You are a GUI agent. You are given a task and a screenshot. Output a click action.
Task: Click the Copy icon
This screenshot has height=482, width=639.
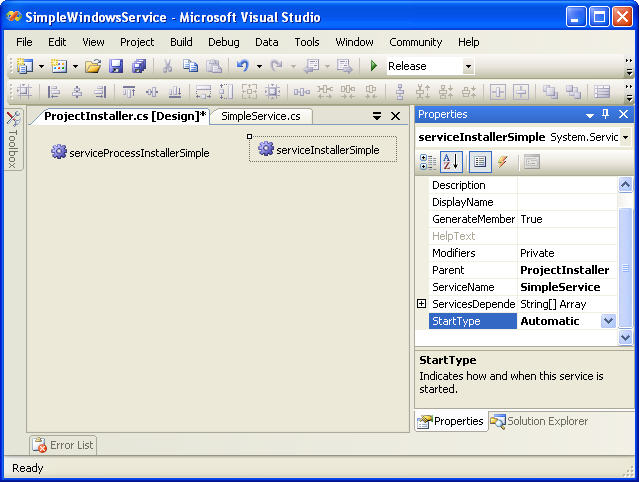coord(190,66)
